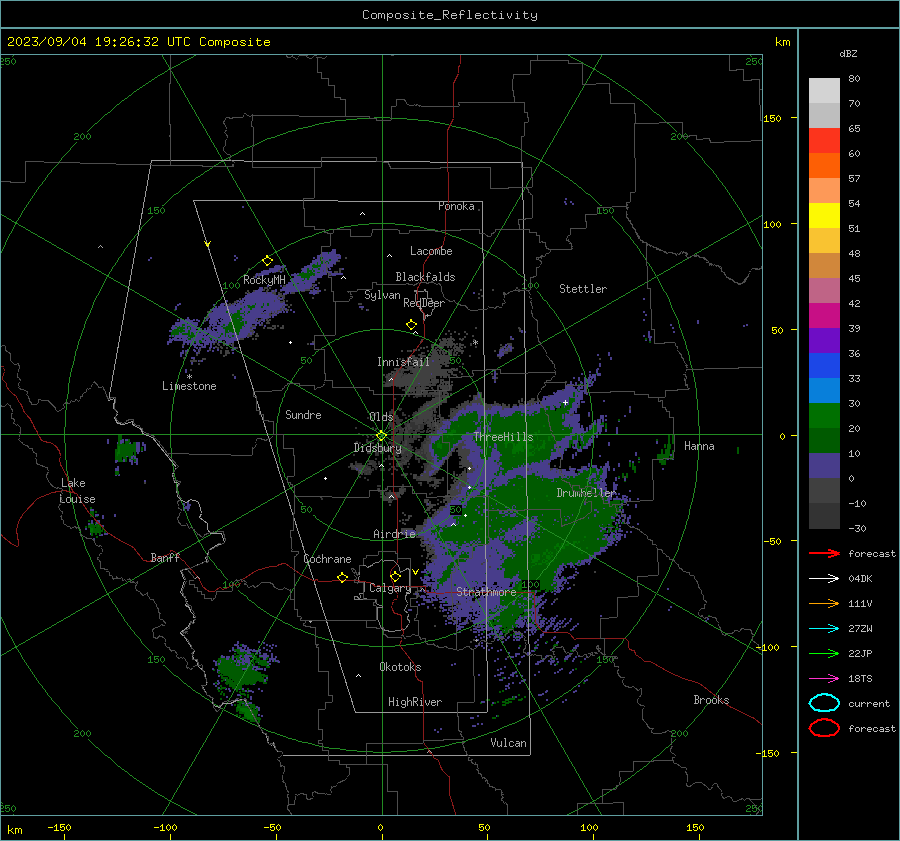Click the Ponoka city label
The width and height of the screenshot is (900, 841).
456,206
